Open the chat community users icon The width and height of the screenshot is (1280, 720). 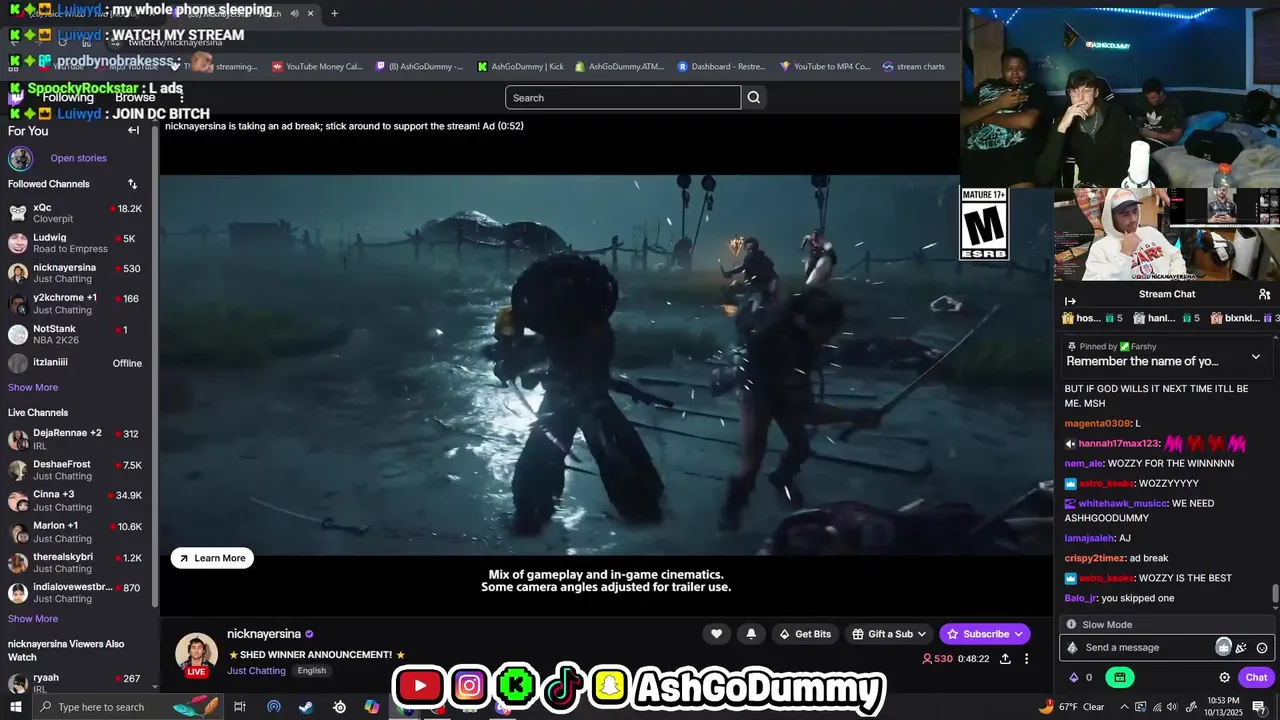pos(1264,294)
